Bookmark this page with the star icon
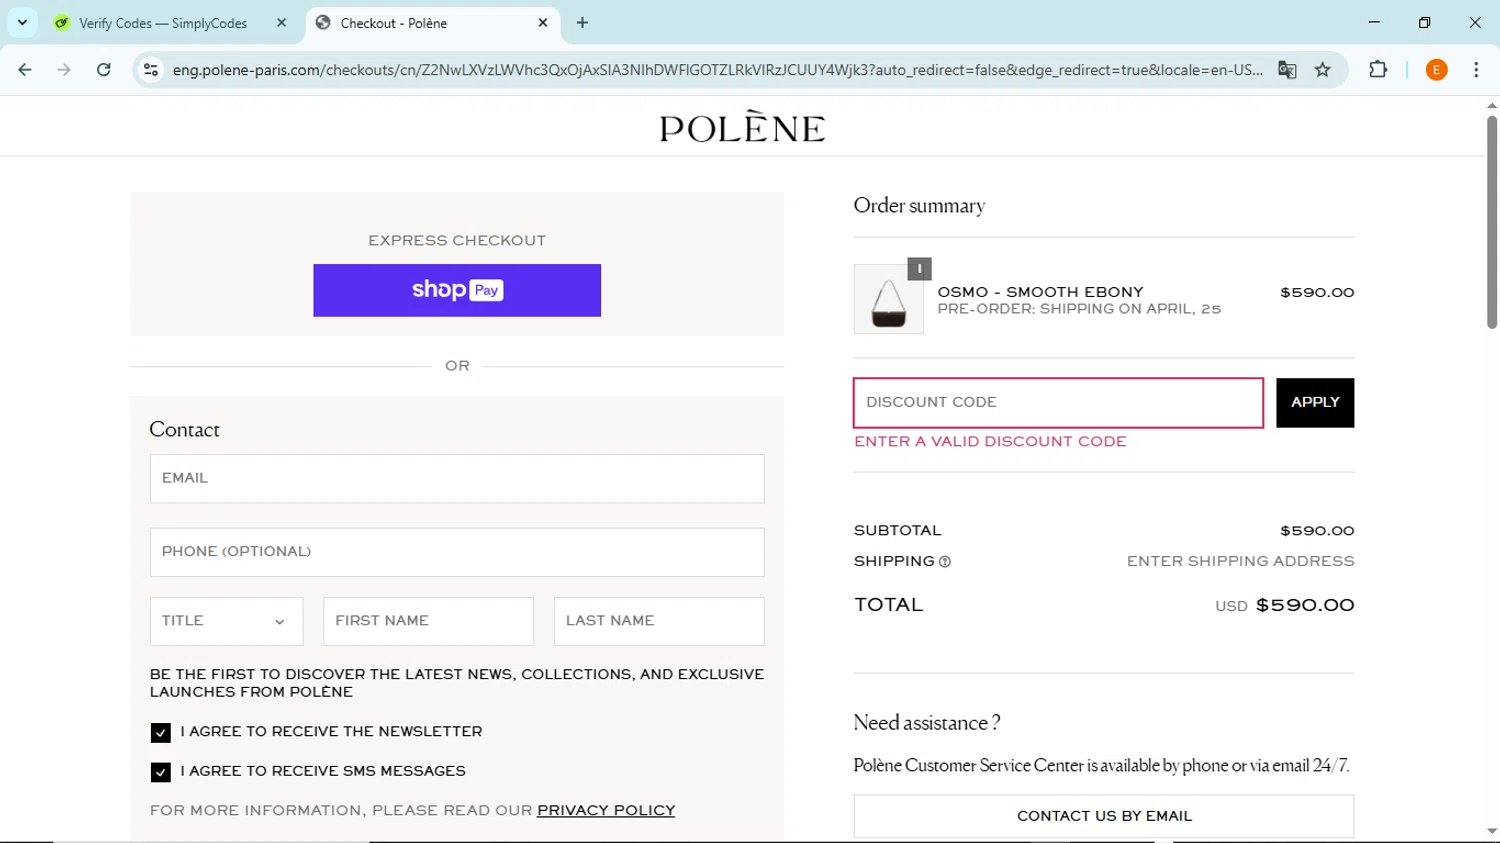 tap(1323, 70)
